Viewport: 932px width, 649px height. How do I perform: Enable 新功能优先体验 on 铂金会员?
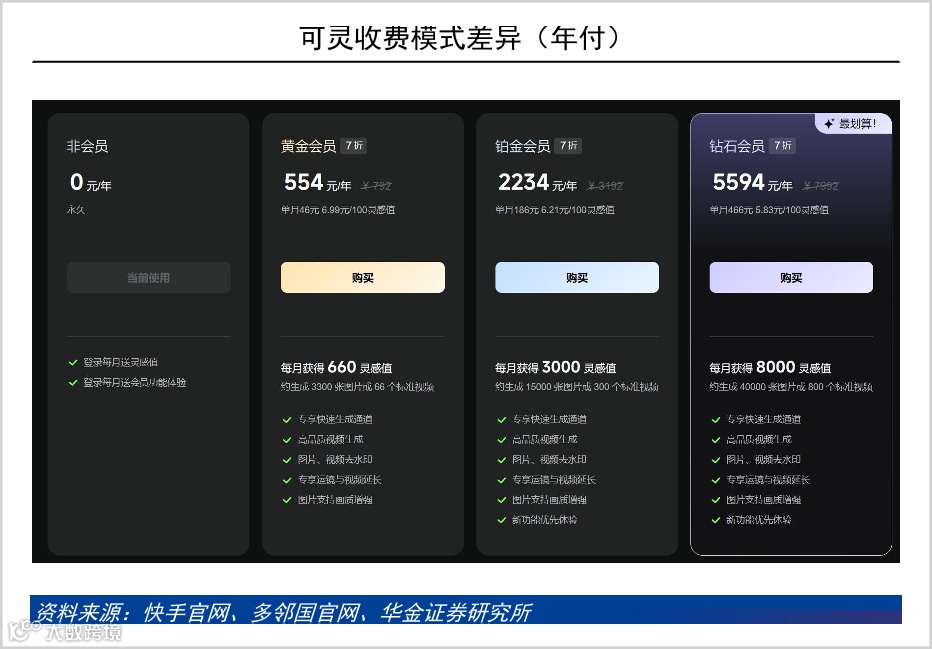click(x=502, y=520)
